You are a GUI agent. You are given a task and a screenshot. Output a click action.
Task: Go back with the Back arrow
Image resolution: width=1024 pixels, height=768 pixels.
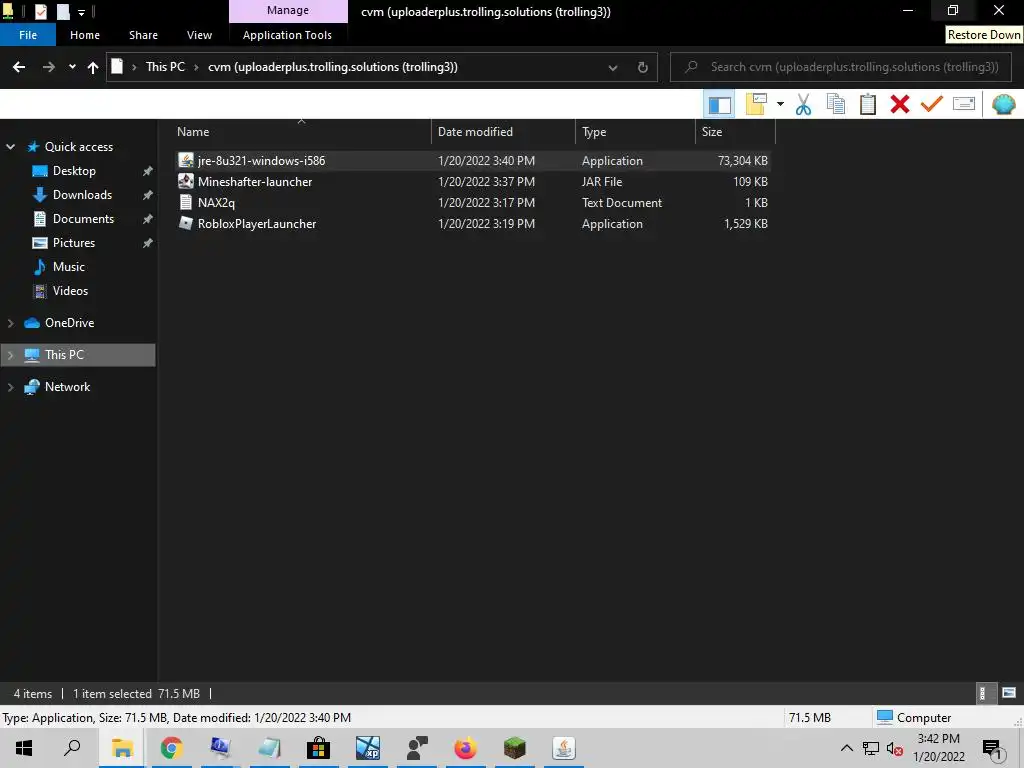pos(19,67)
